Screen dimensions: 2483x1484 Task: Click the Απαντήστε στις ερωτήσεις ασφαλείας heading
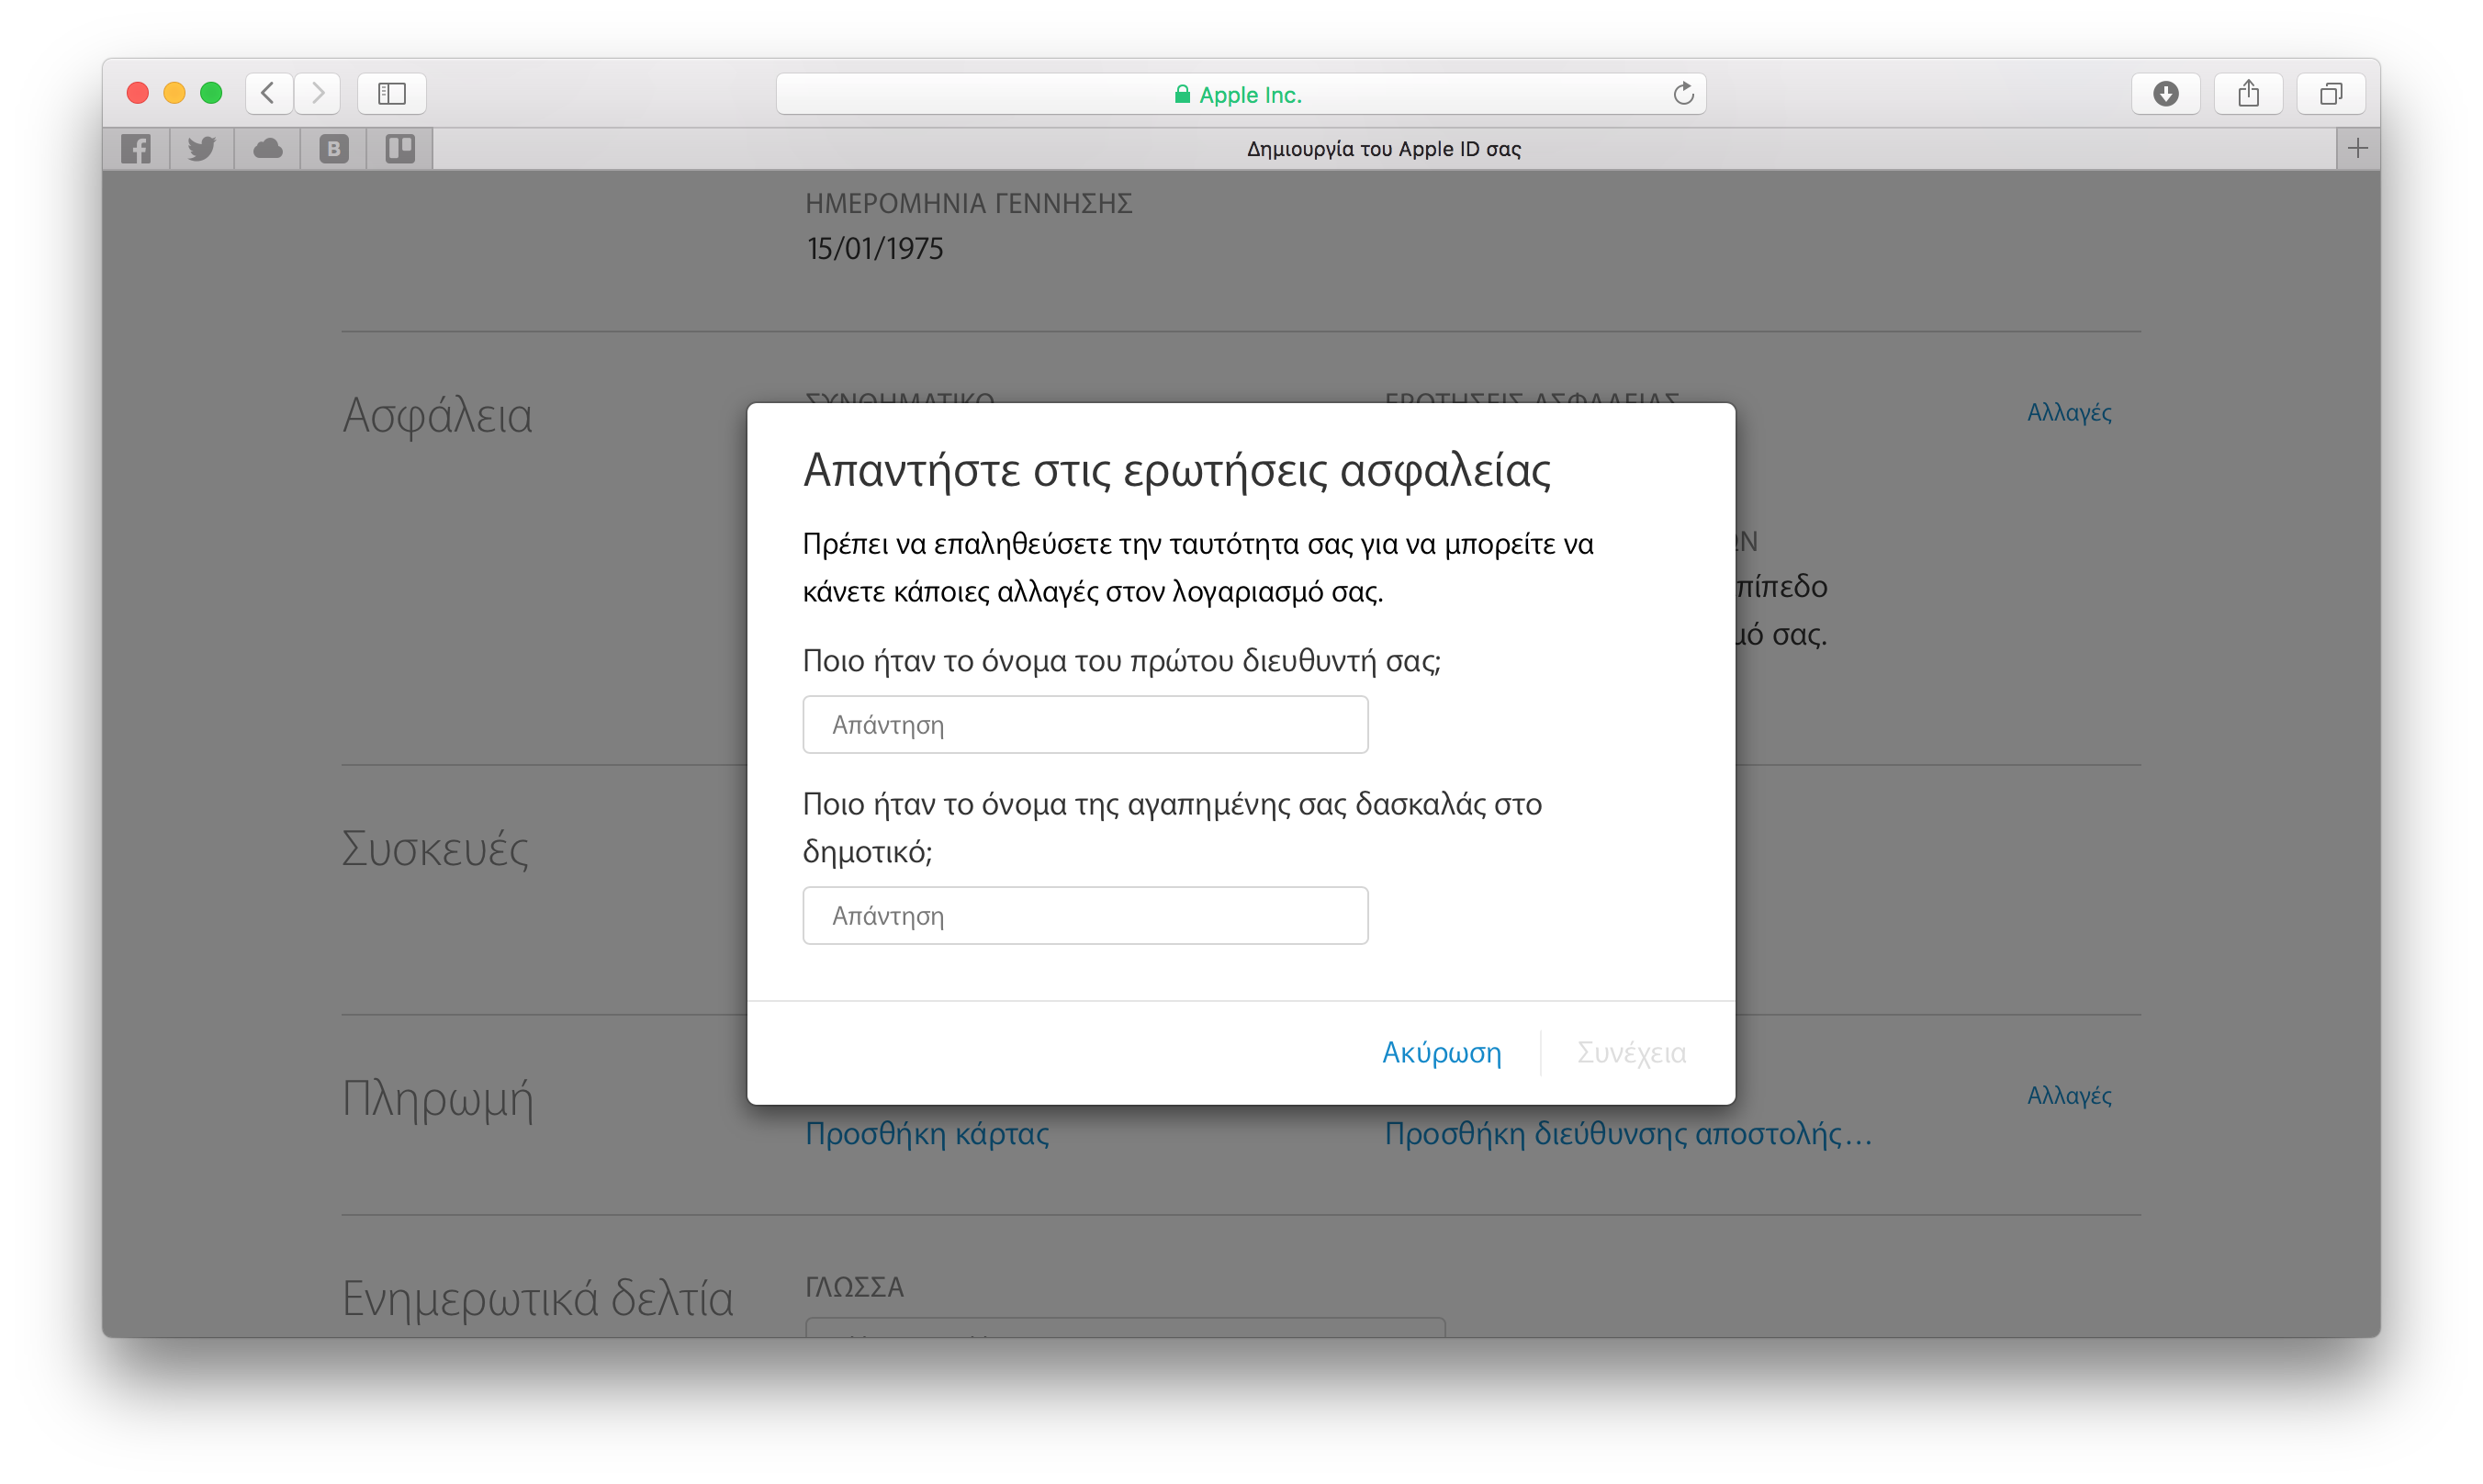point(1177,470)
